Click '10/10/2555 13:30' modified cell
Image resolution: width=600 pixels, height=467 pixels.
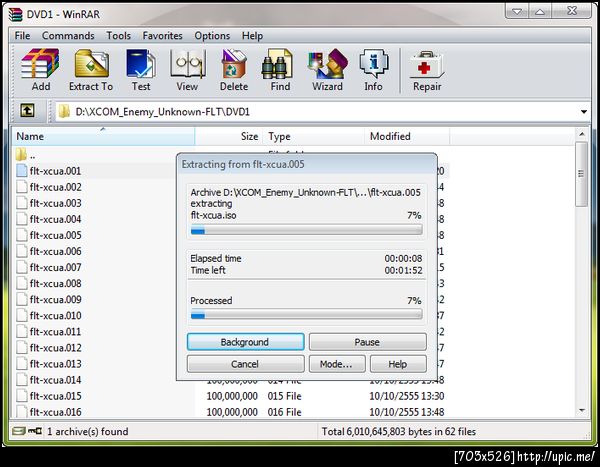tap(406, 396)
